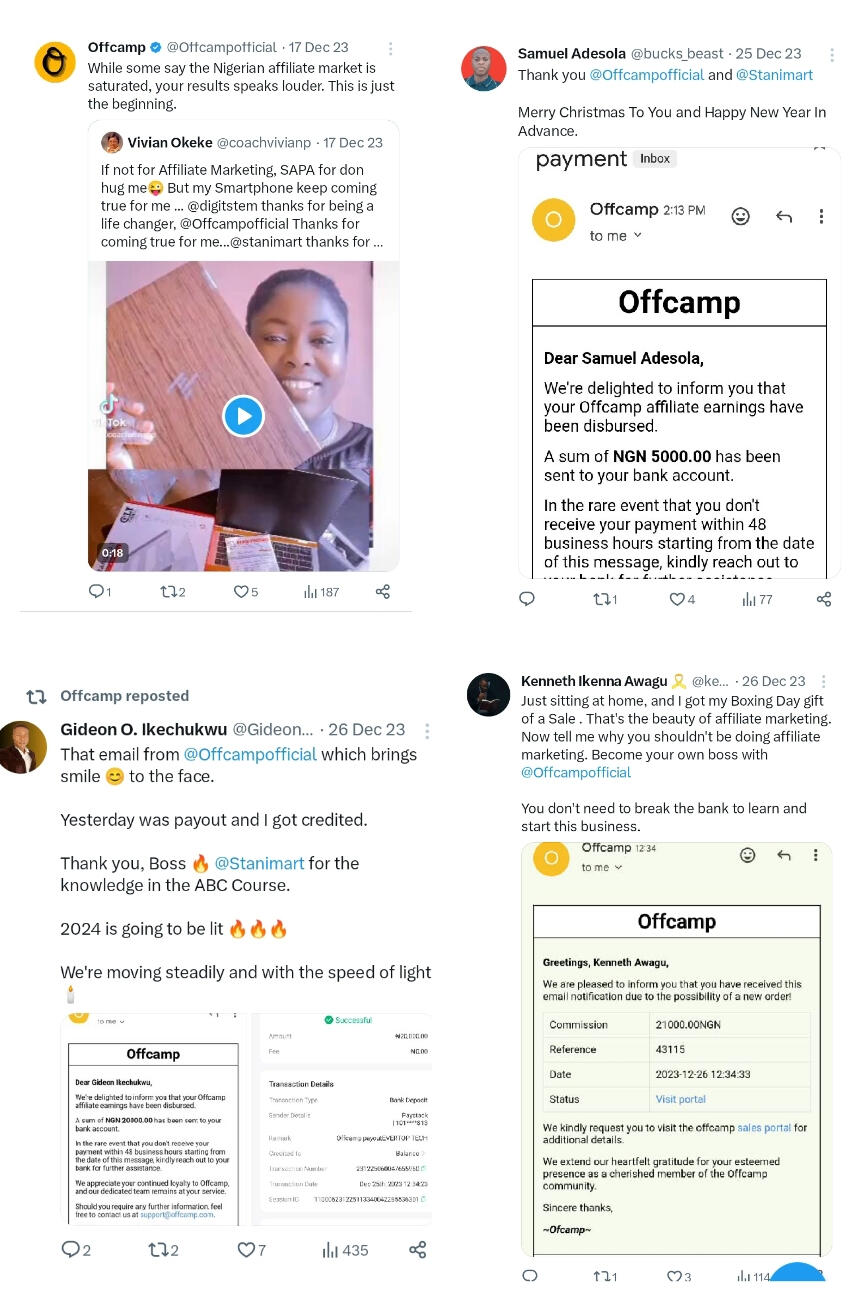This screenshot has height=1298, width=866.
Task: Expand 'to me' recipient details in Samuel's email
Action: (x=616, y=236)
